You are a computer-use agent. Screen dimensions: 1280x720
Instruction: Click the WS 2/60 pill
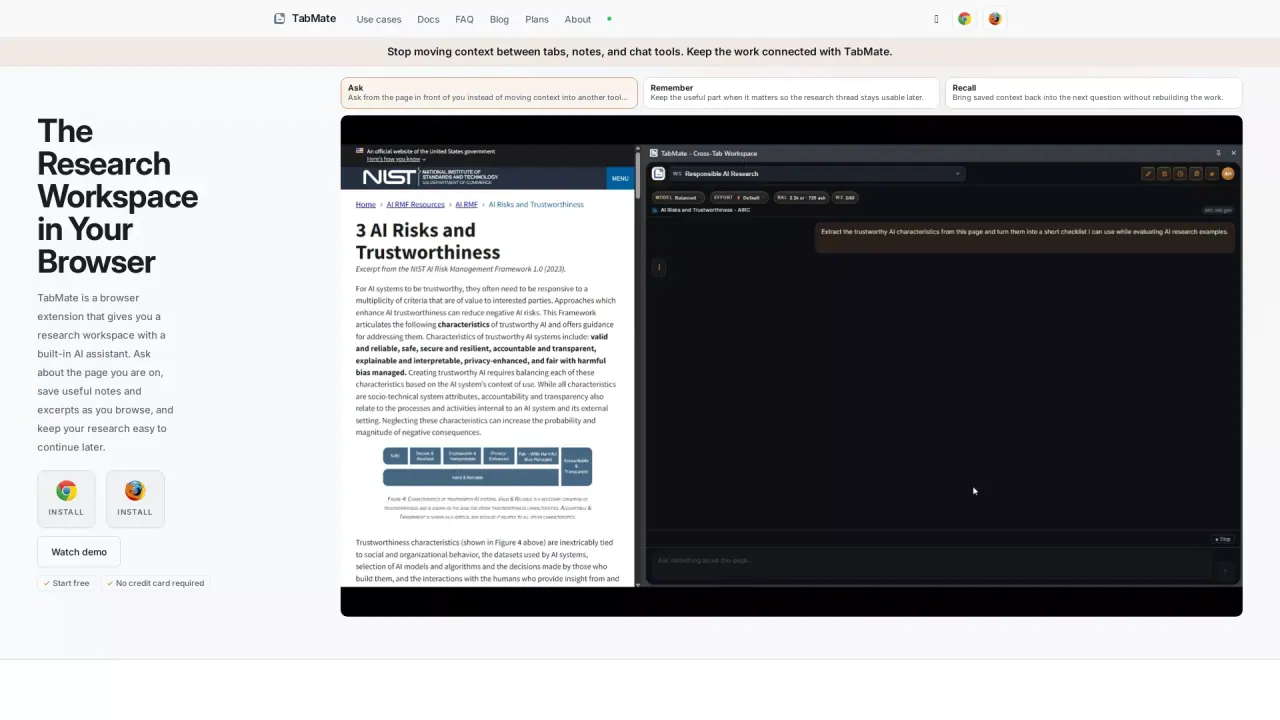(x=845, y=198)
